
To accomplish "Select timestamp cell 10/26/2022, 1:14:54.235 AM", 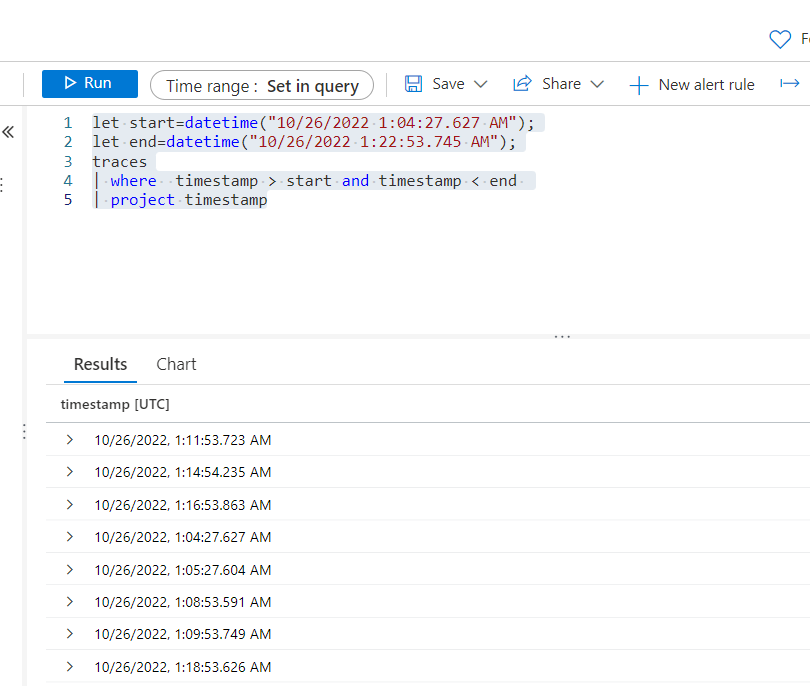I will tap(183, 472).
